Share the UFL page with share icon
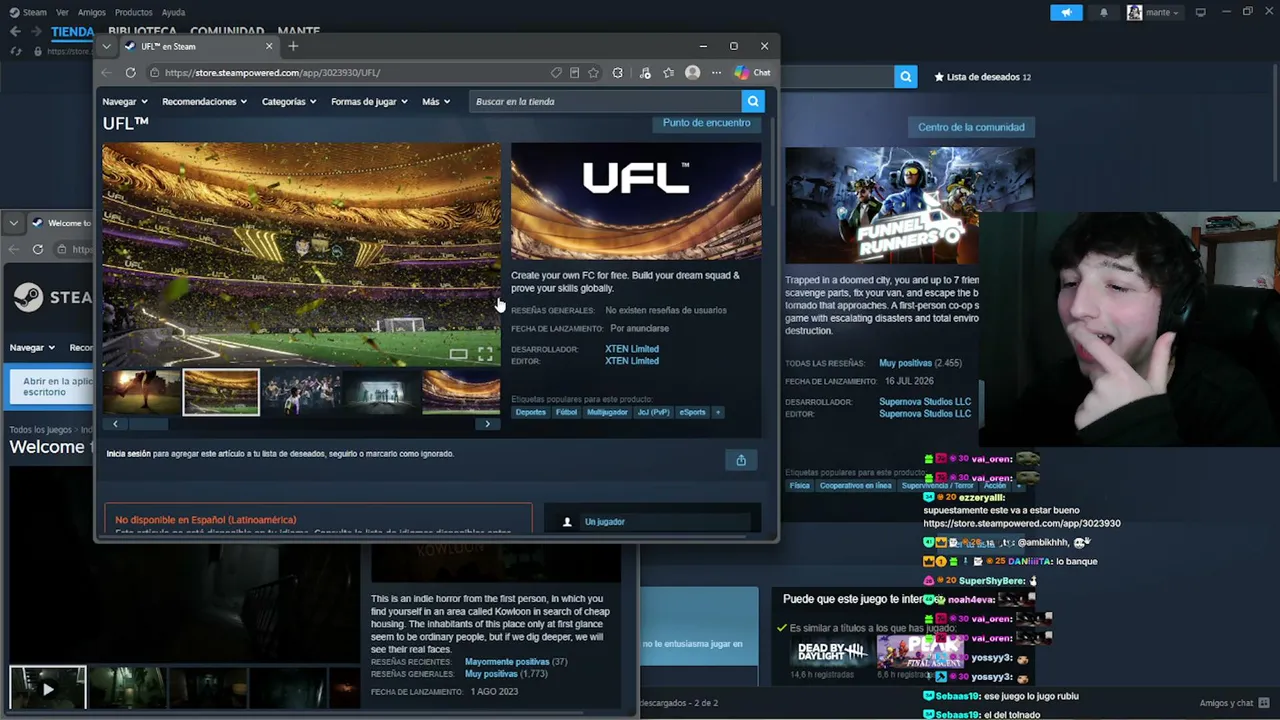The height and width of the screenshot is (720, 1280). point(741,460)
